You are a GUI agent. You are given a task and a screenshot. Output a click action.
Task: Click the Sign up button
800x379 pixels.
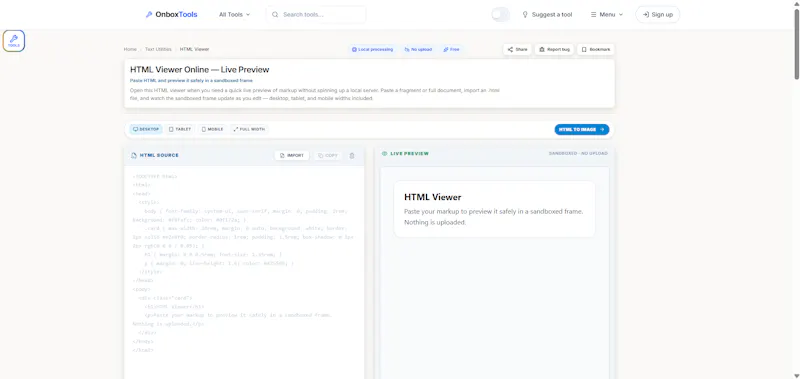tap(658, 14)
